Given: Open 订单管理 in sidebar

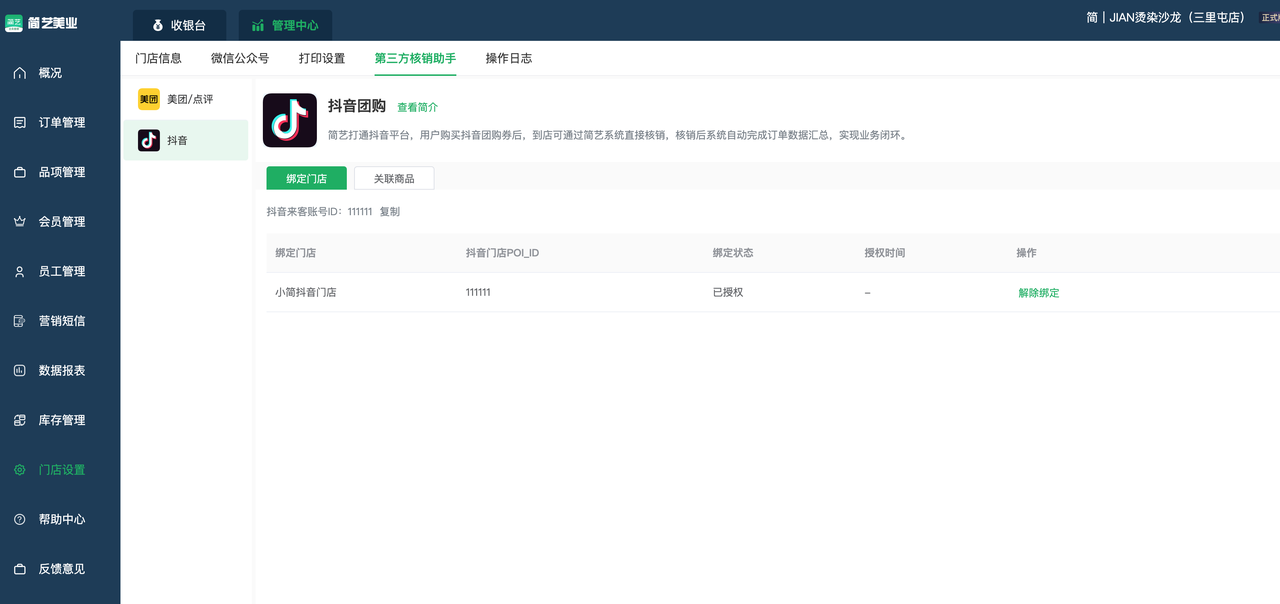Looking at the screenshot, I should (x=60, y=123).
